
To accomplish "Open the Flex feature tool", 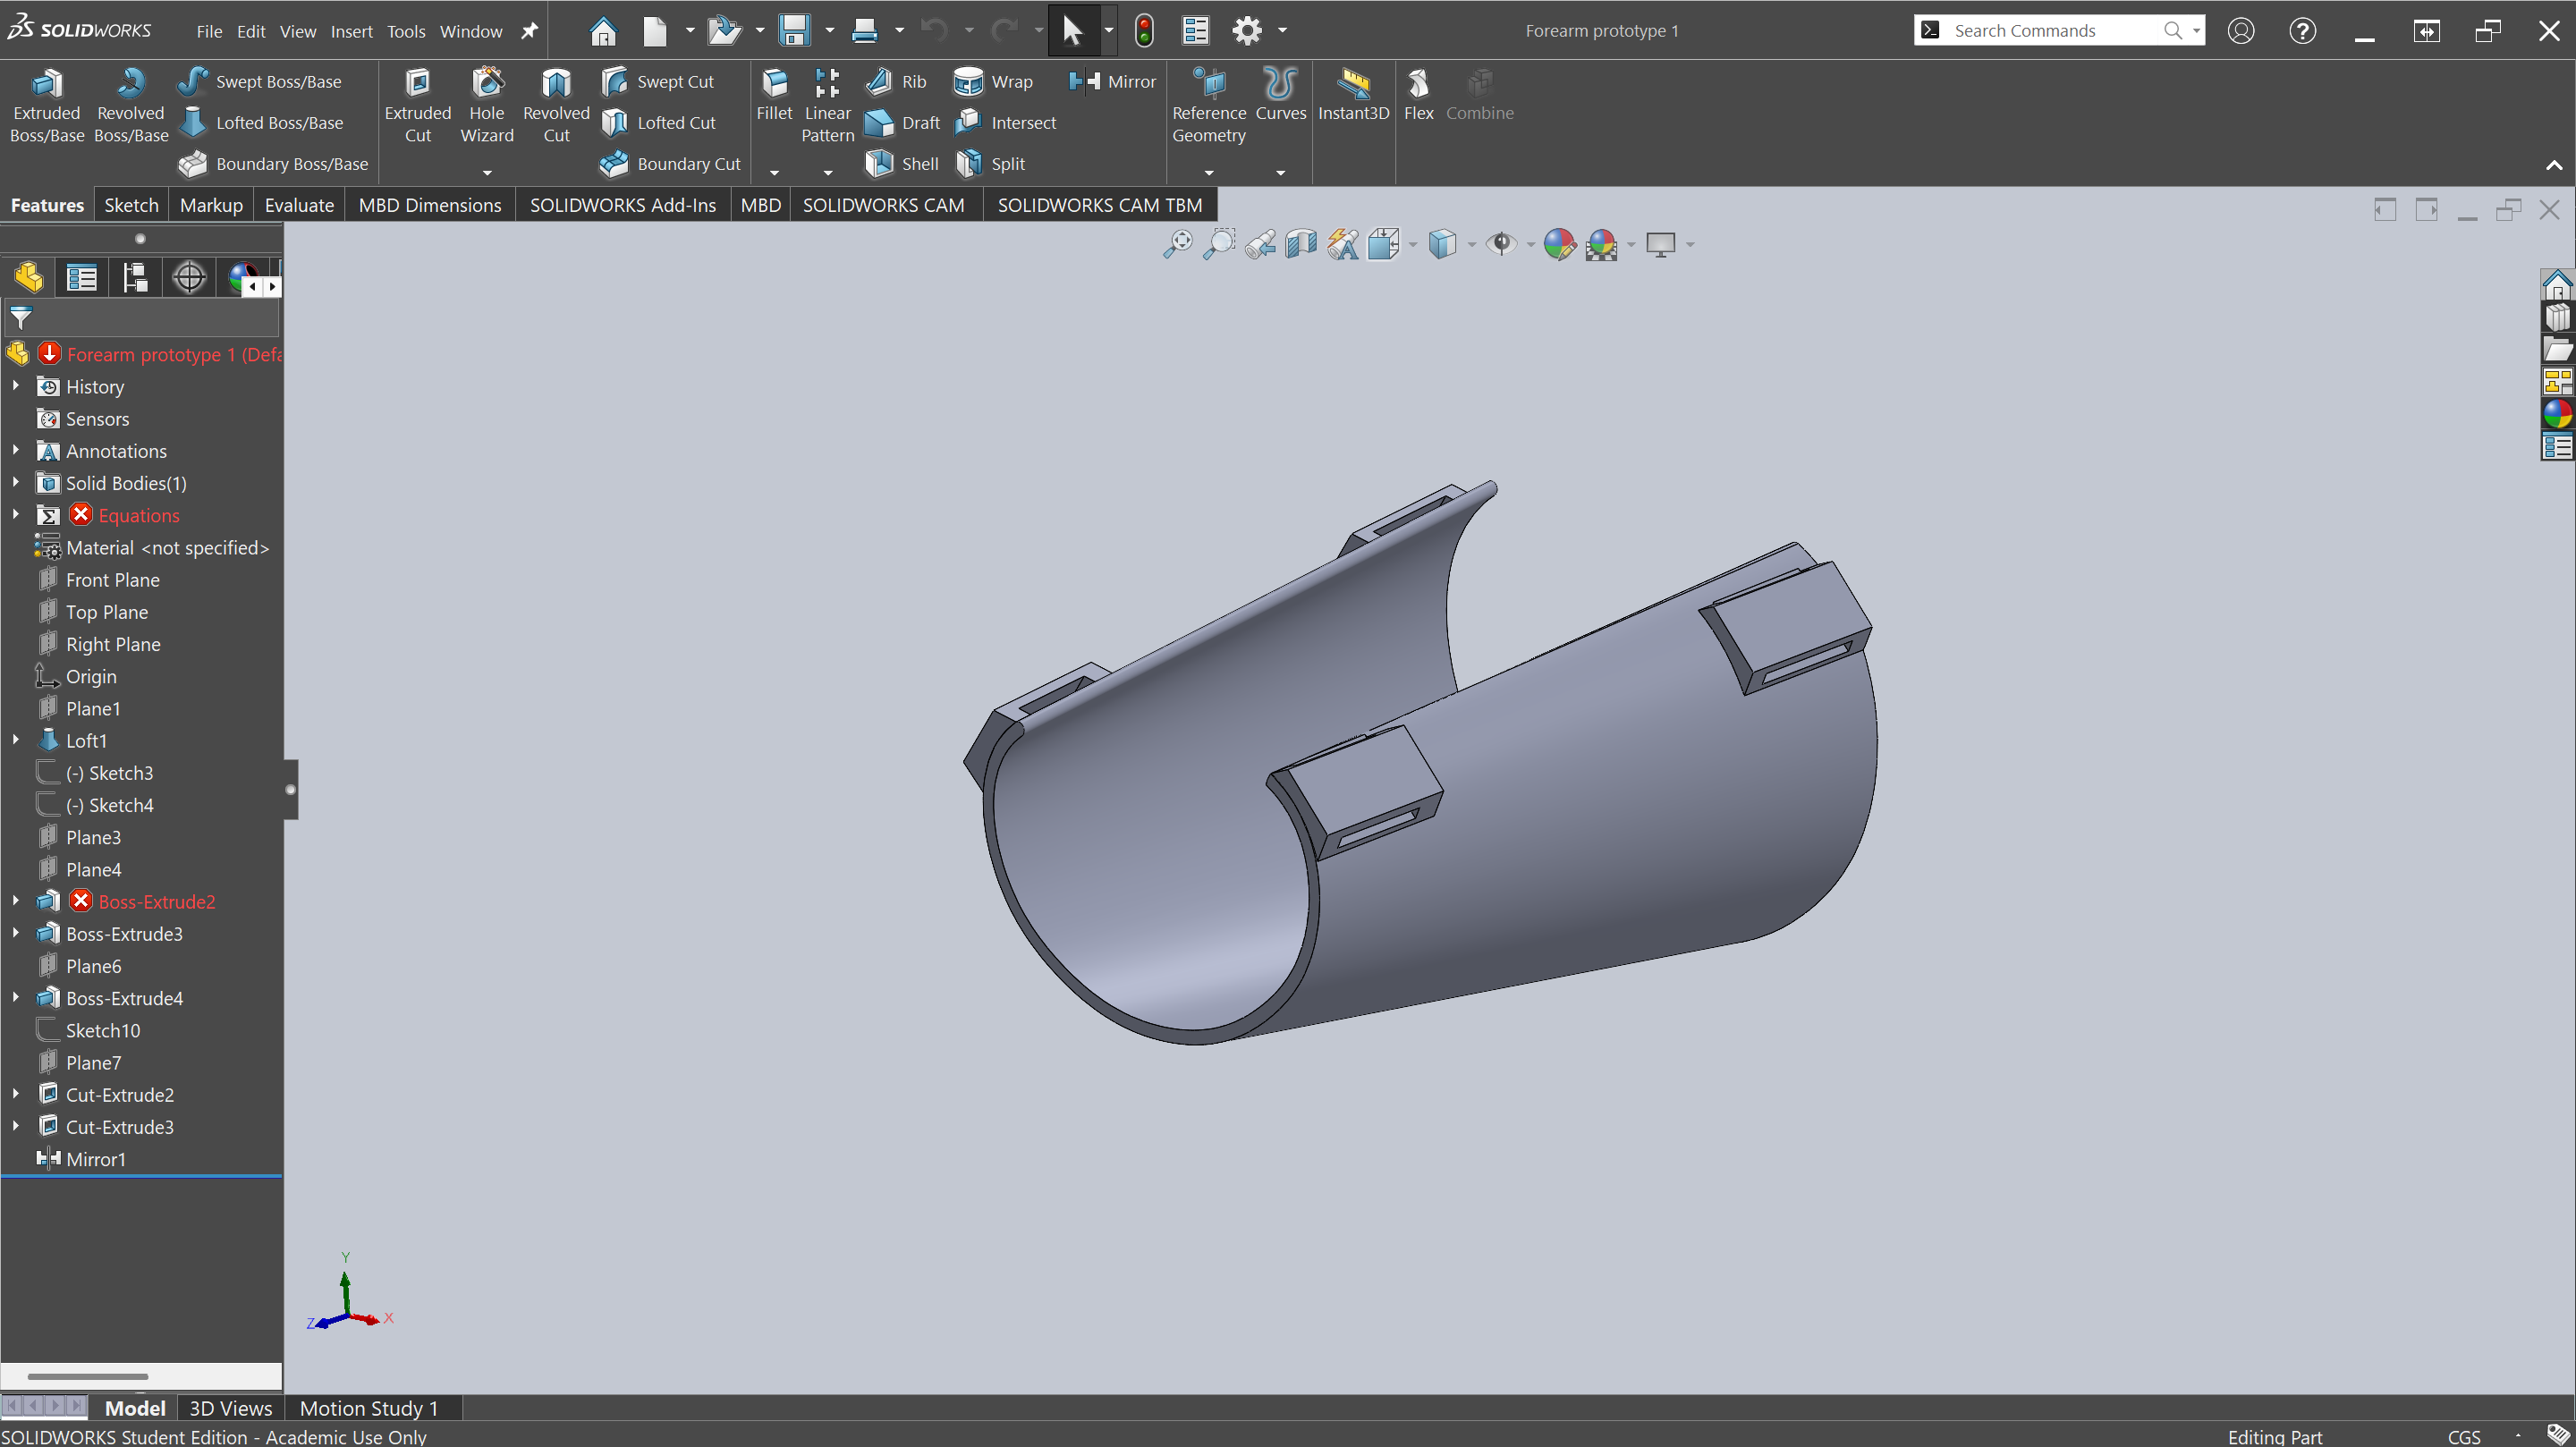I will (x=1418, y=95).
